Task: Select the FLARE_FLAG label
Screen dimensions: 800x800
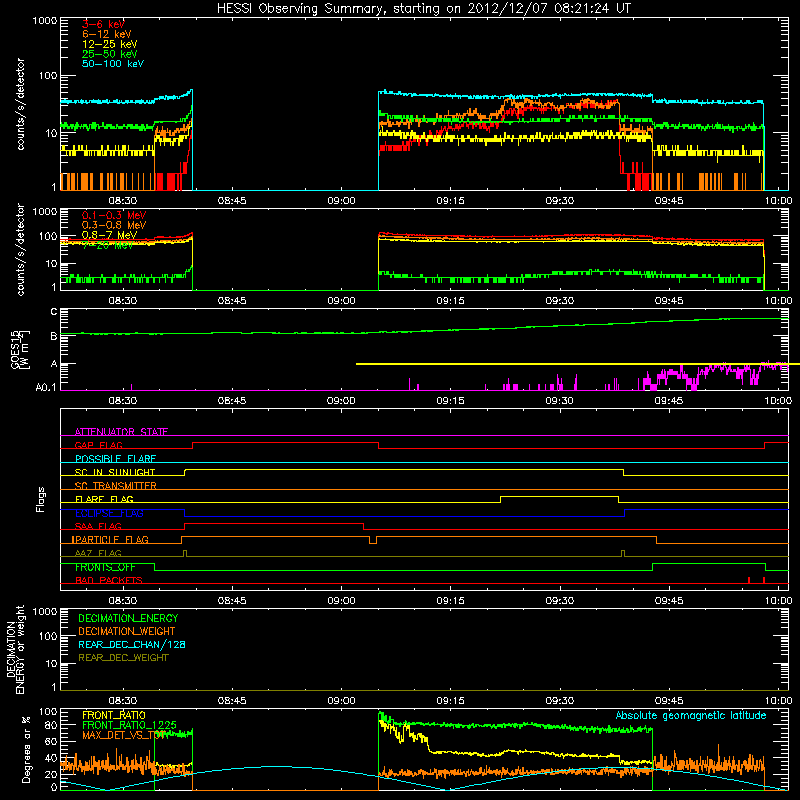Action: [x=104, y=499]
